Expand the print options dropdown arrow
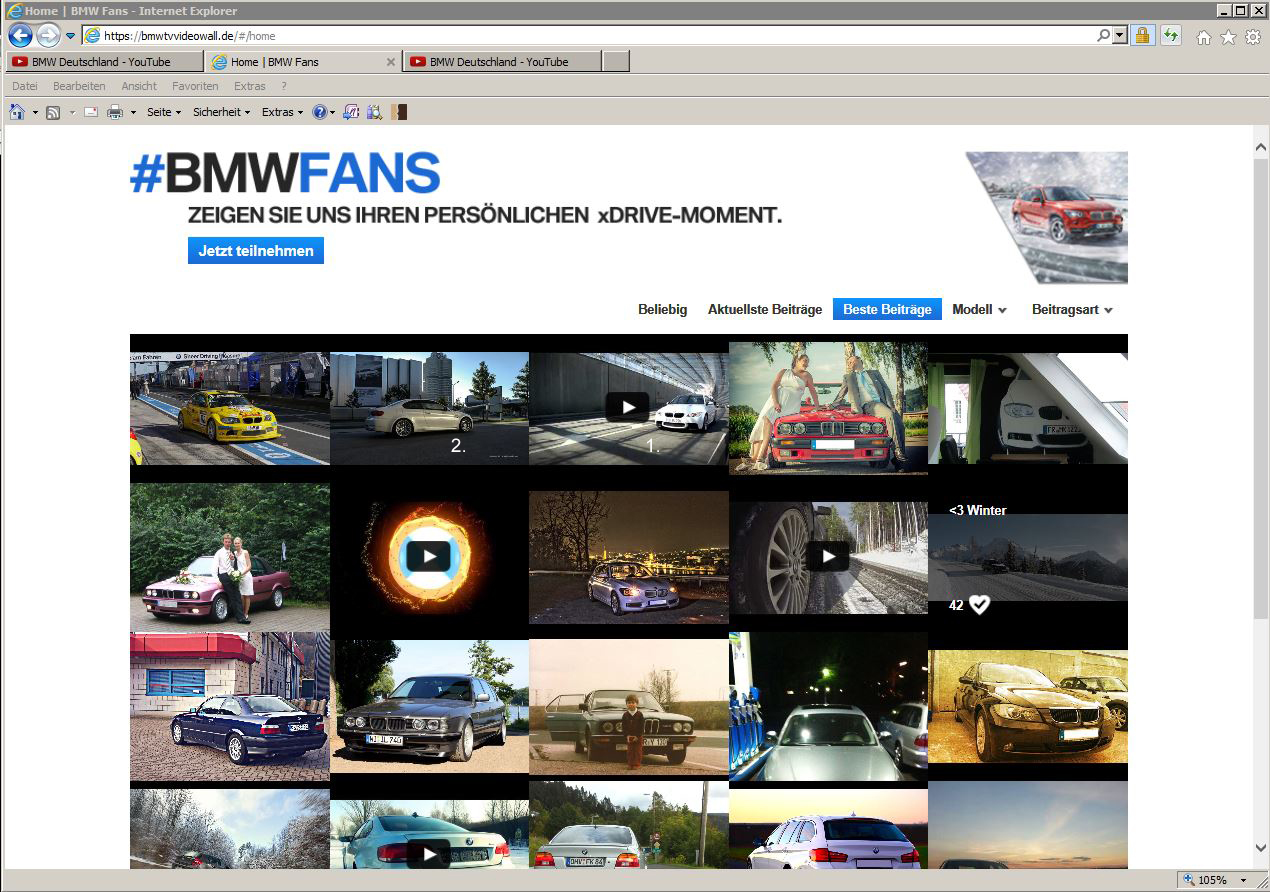Screen dimensions: 1270x892 tap(133, 112)
